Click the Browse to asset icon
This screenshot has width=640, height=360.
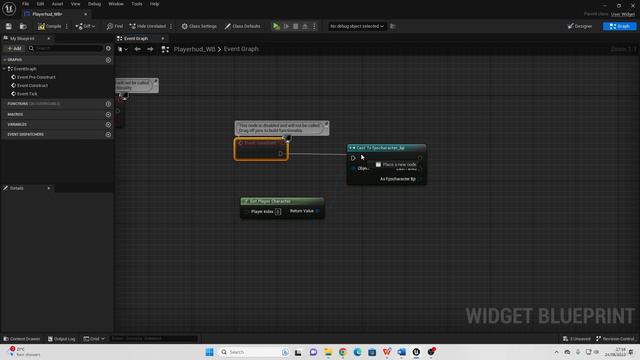pyautogui.click(x=23, y=26)
